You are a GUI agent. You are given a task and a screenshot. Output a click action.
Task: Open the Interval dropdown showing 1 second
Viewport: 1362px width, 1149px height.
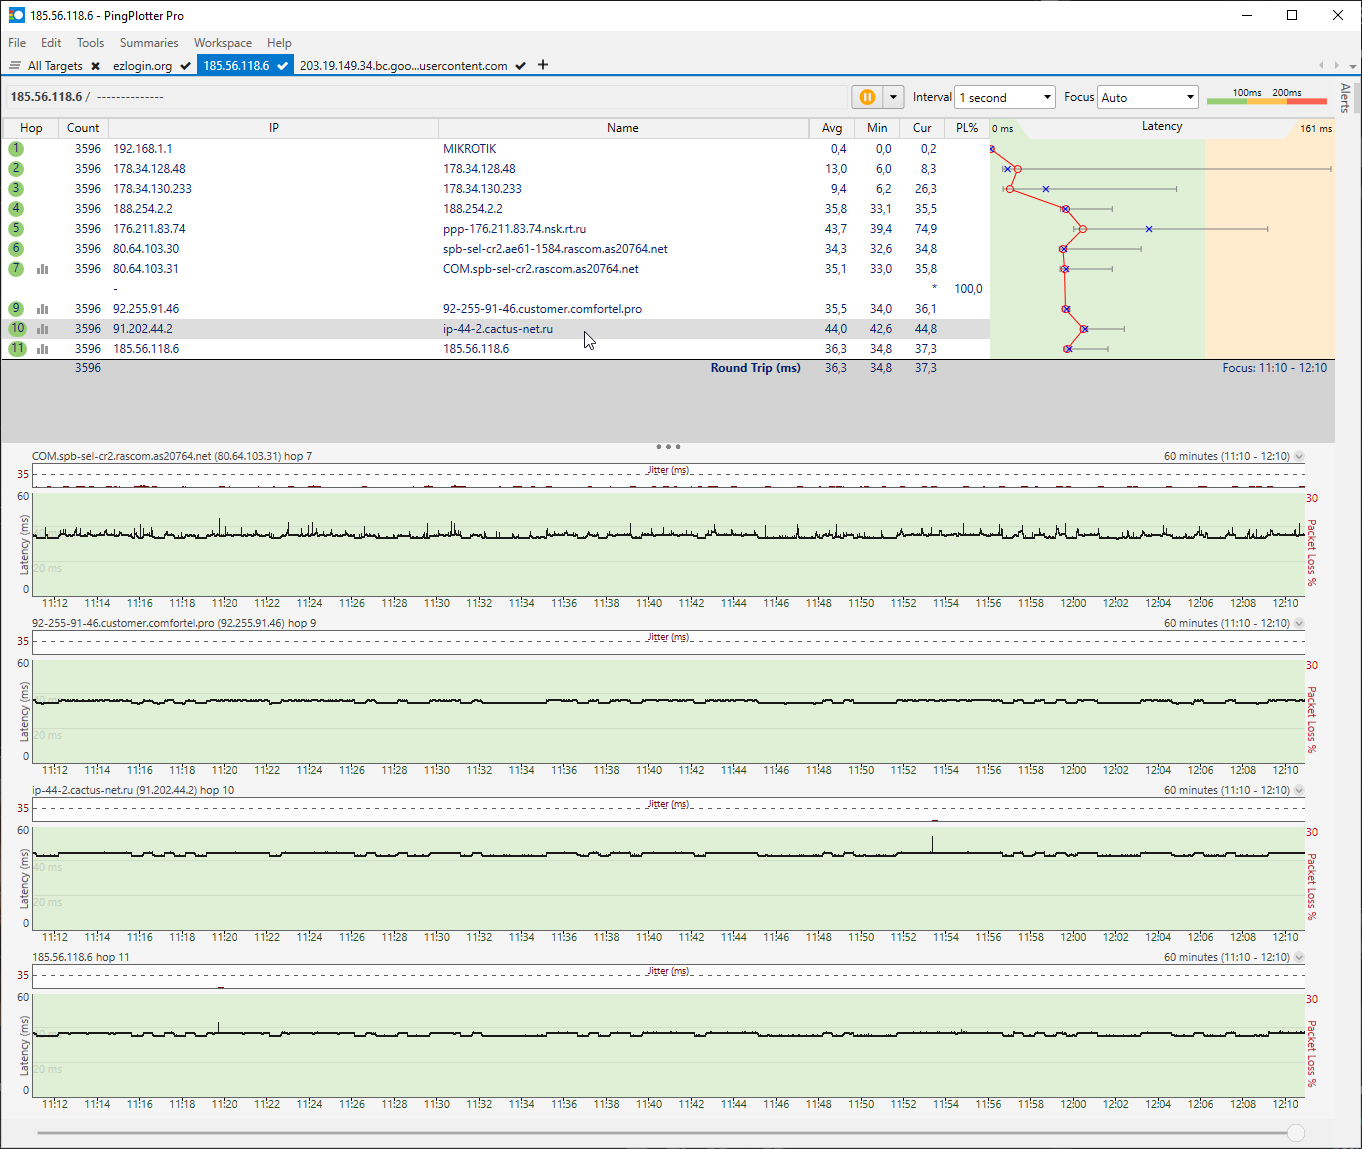[1005, 97]
